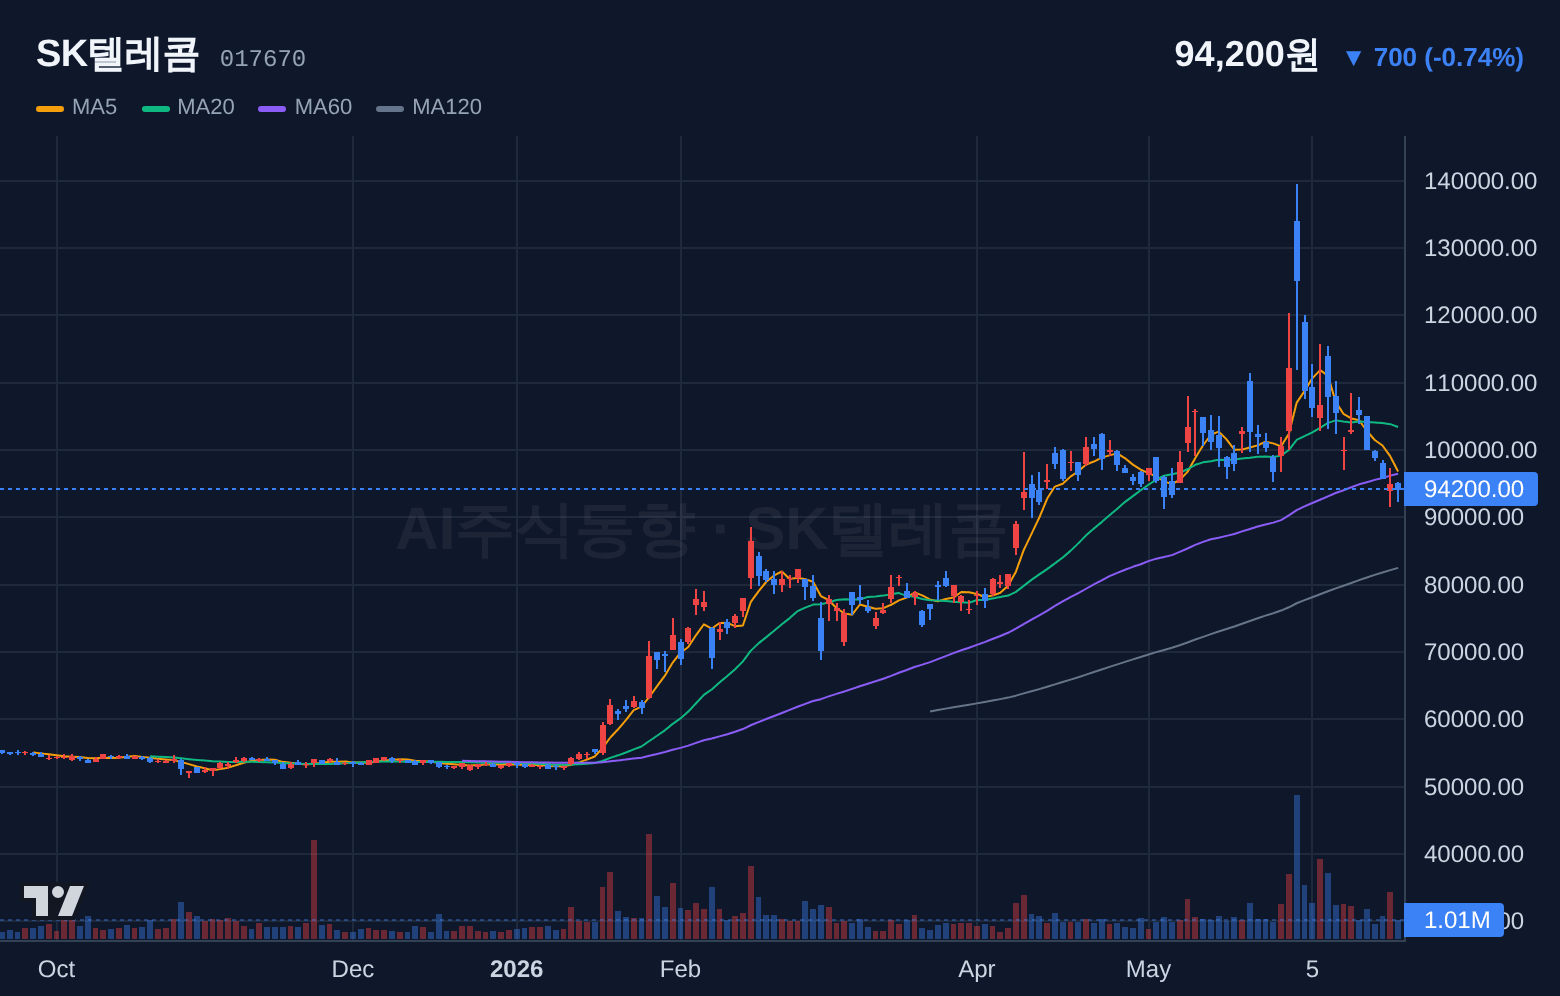The height and width of the screenshot is (996, 1560).
Task: Click the 130000.00 price axis label
Action: (x=1480, y=248)
